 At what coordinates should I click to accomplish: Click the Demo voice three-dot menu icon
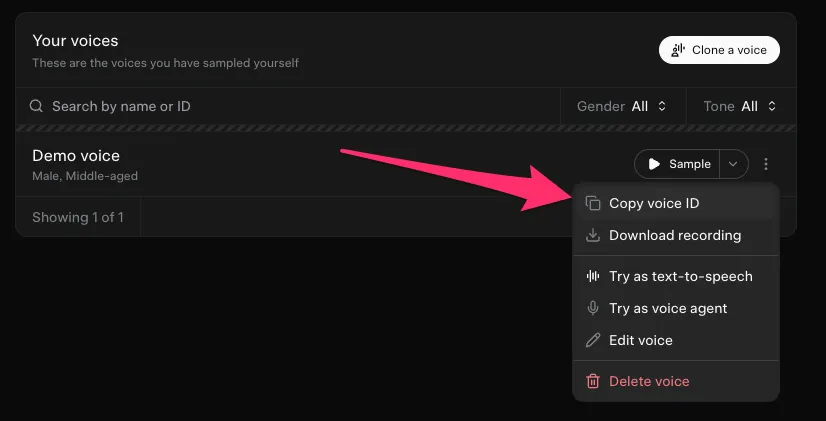tap(766, 164)
